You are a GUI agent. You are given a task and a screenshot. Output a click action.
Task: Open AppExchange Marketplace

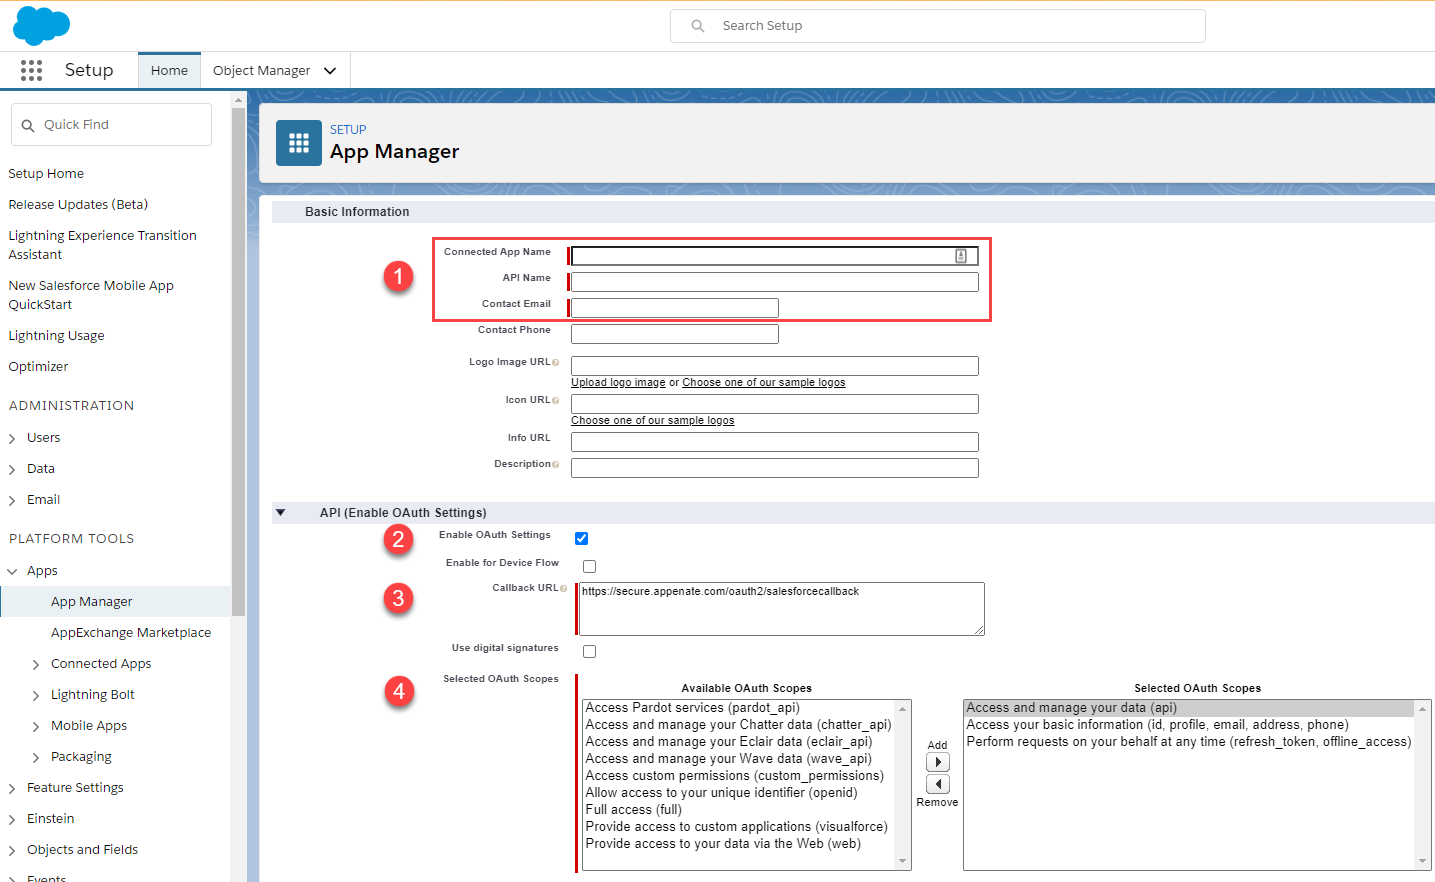coord(131,632)
